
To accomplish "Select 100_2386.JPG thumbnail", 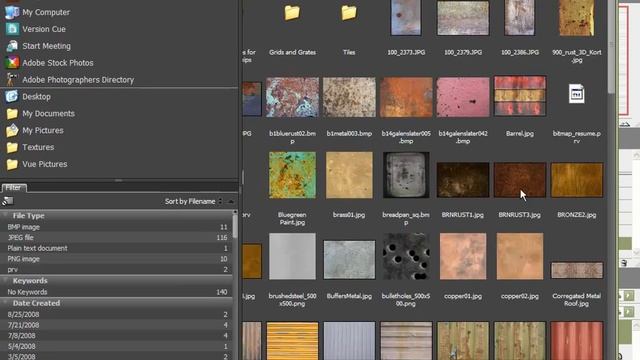I will point(519,17).
